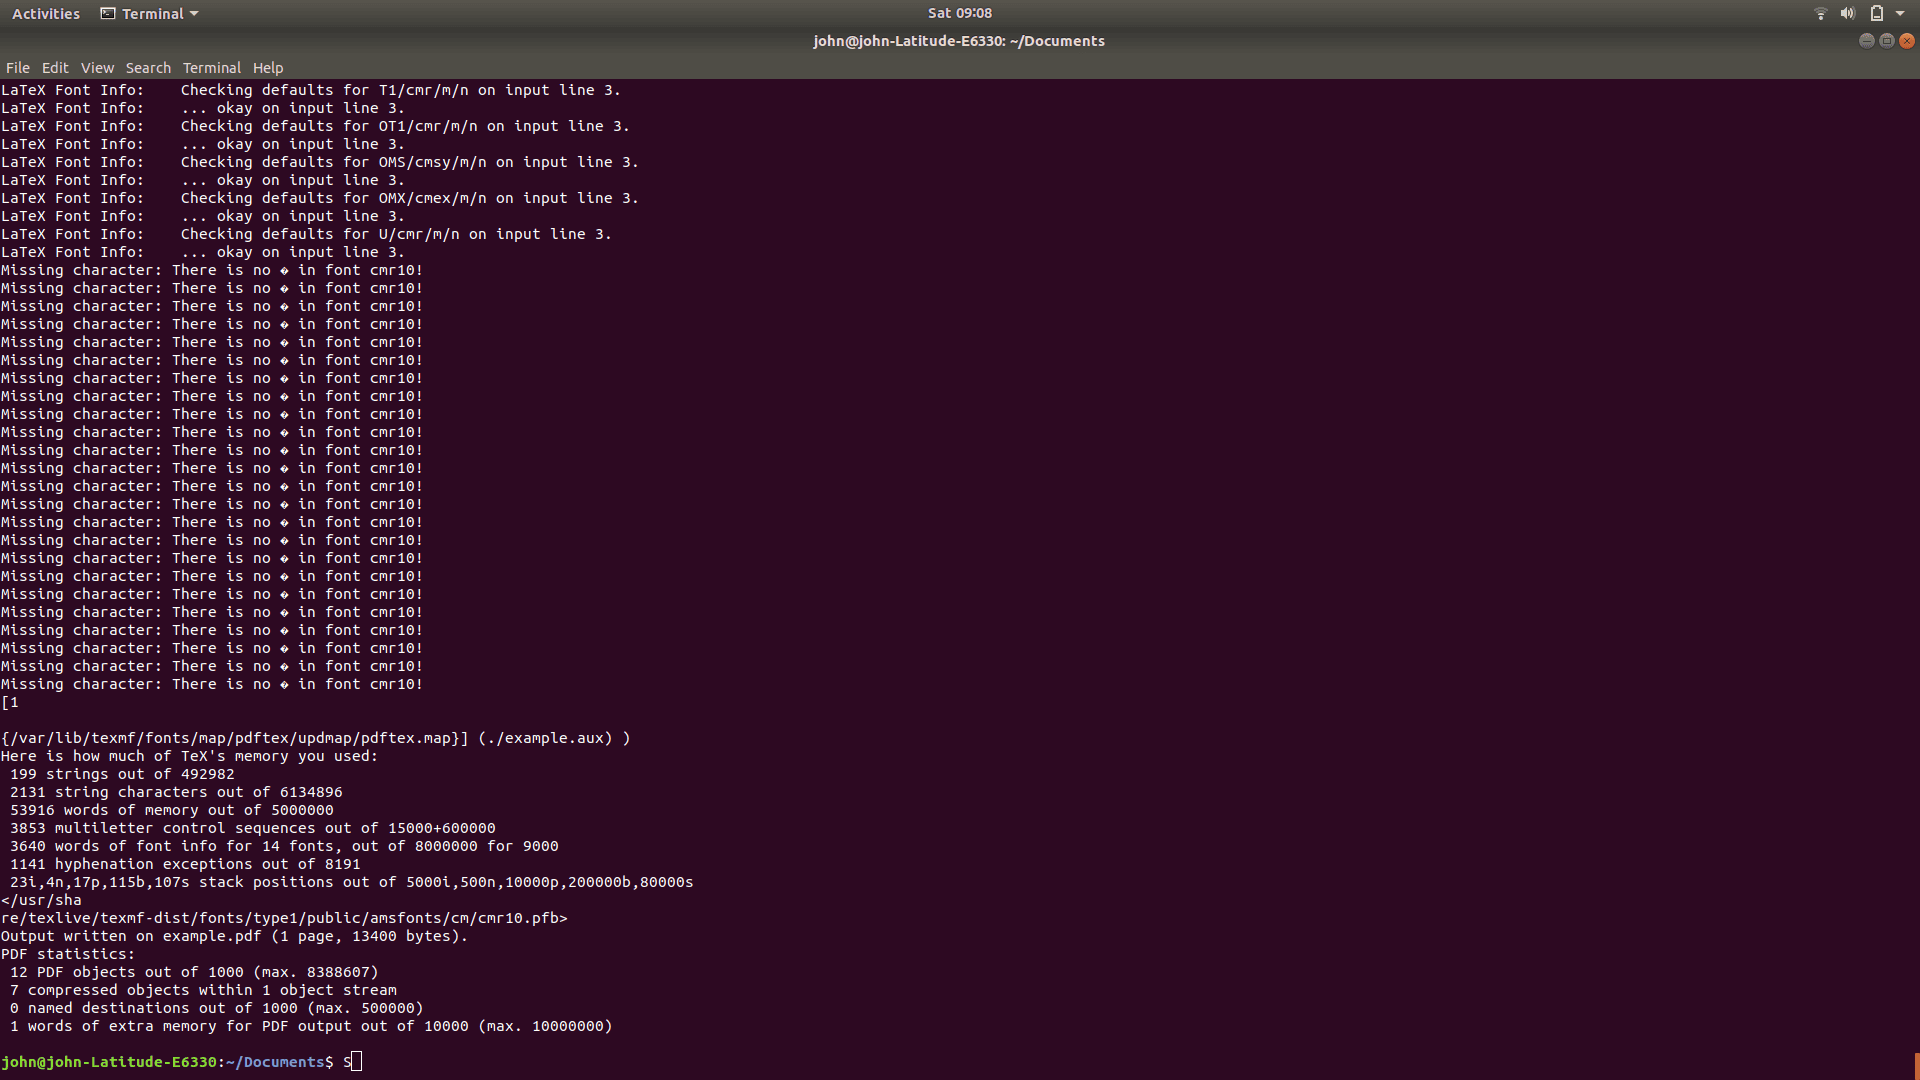Image resolution: width=1920 pixels, height=1080 pixels.
Task: Open the Sat 09:08 clock calendar
Action: tap(959, 14)
